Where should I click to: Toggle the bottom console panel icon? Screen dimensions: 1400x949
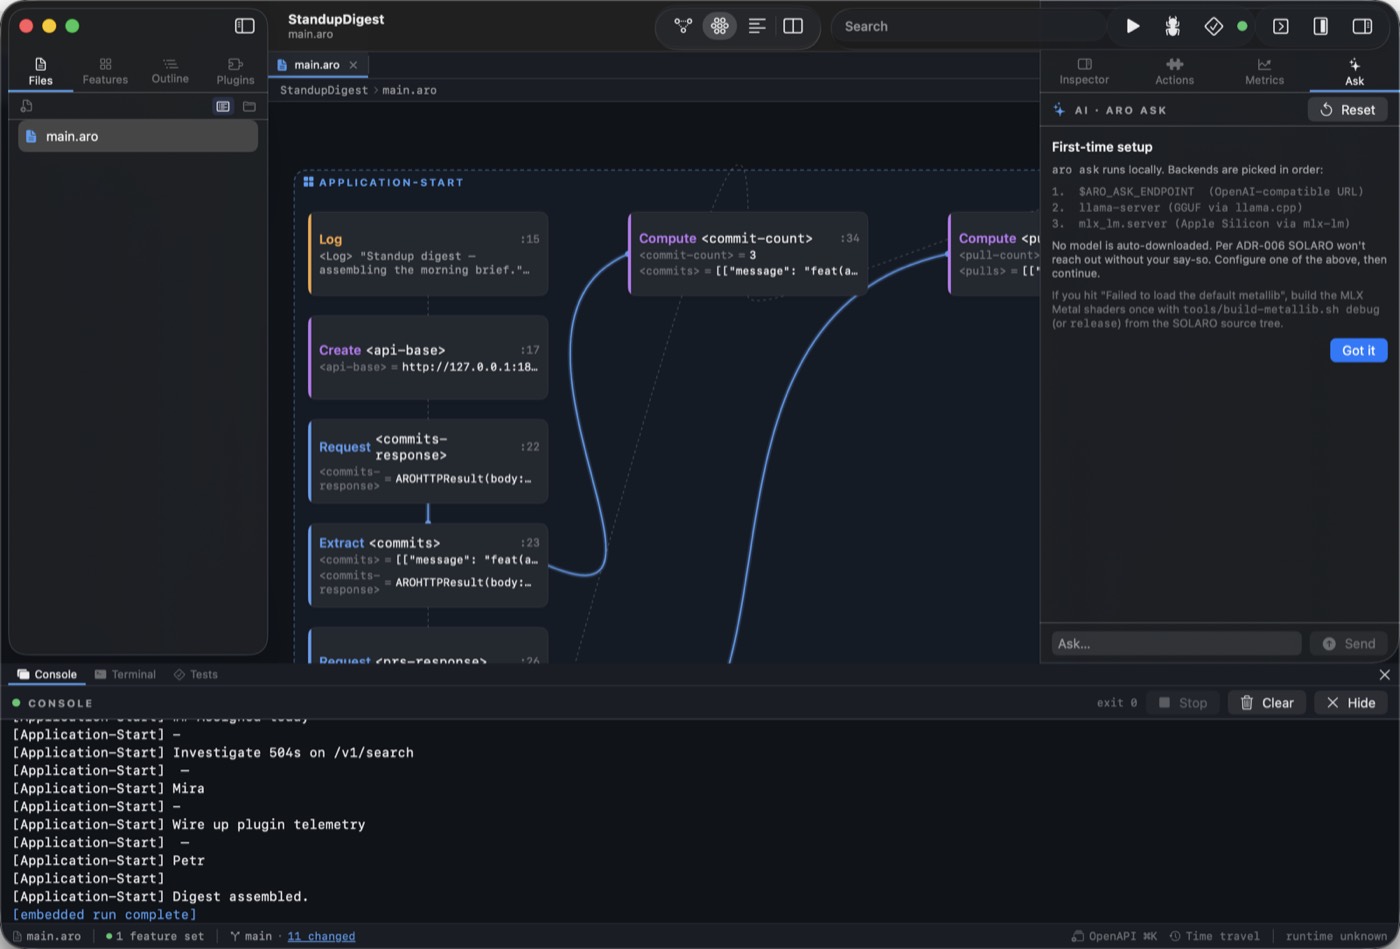[1280, 26]
